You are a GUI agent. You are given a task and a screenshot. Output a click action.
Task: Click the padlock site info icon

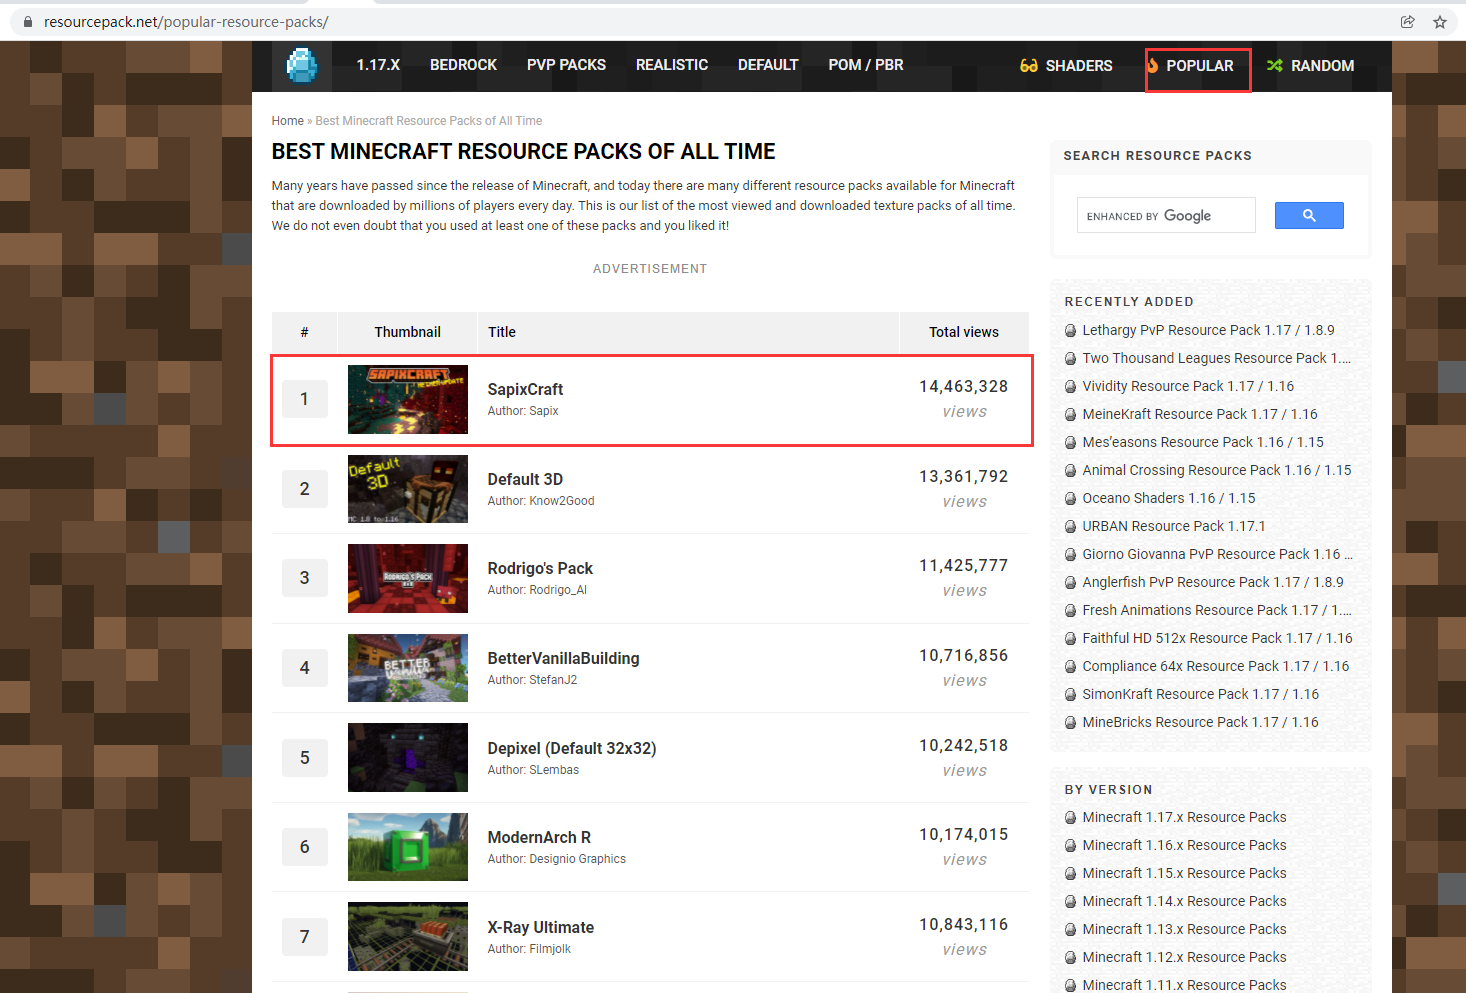pos(27,22)
